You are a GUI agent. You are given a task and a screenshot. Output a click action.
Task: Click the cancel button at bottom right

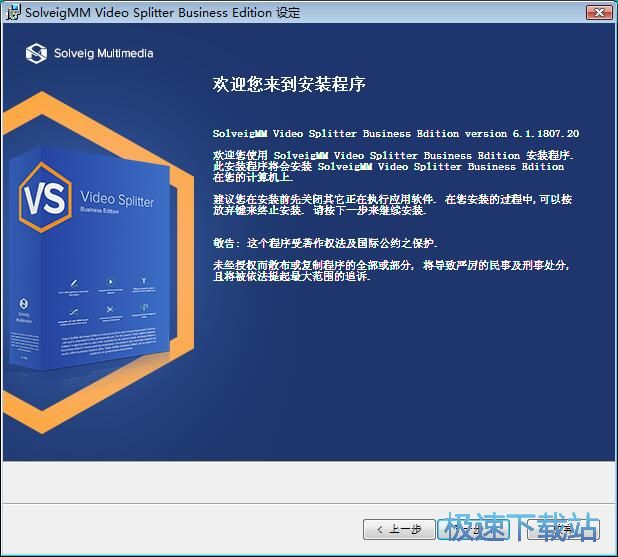coord(563,529)
